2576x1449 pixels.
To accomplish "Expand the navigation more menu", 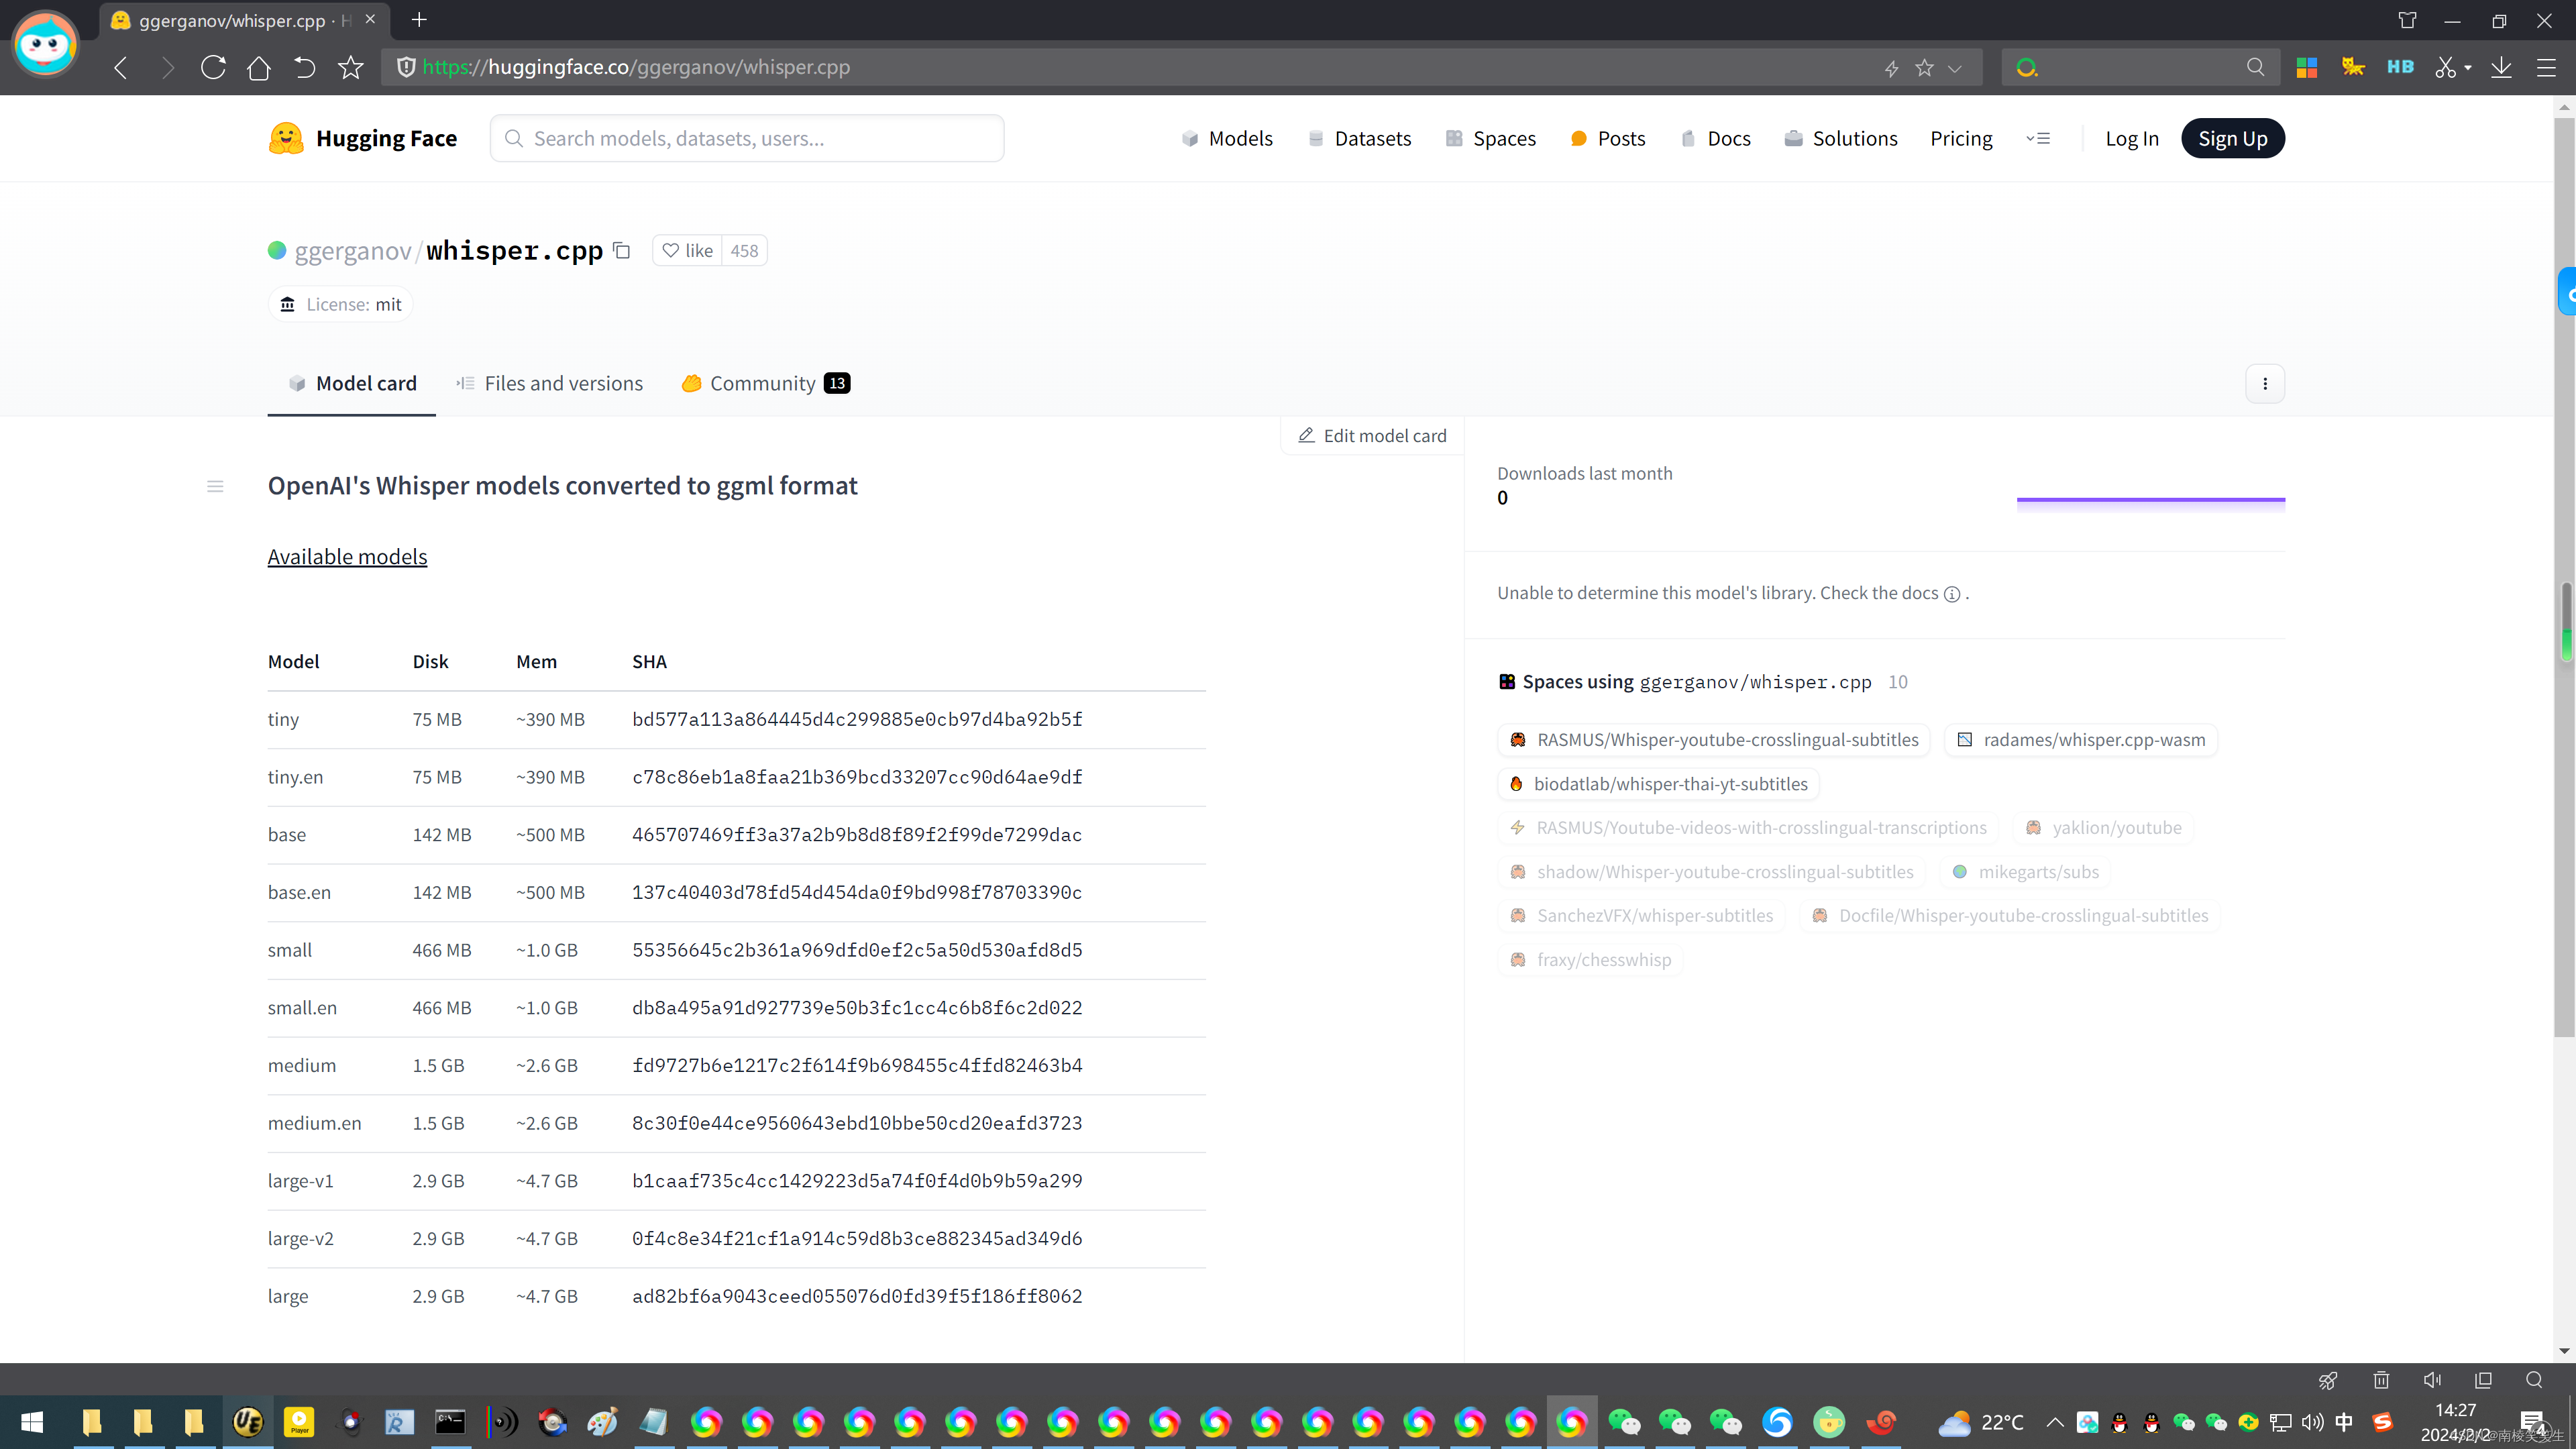I will (x=2038, y=138).
